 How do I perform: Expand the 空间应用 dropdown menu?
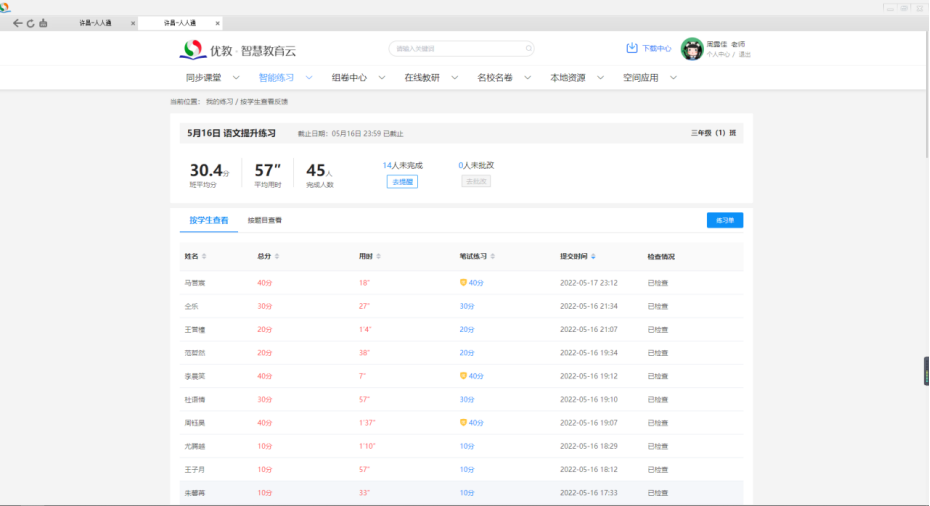point(673,78)
